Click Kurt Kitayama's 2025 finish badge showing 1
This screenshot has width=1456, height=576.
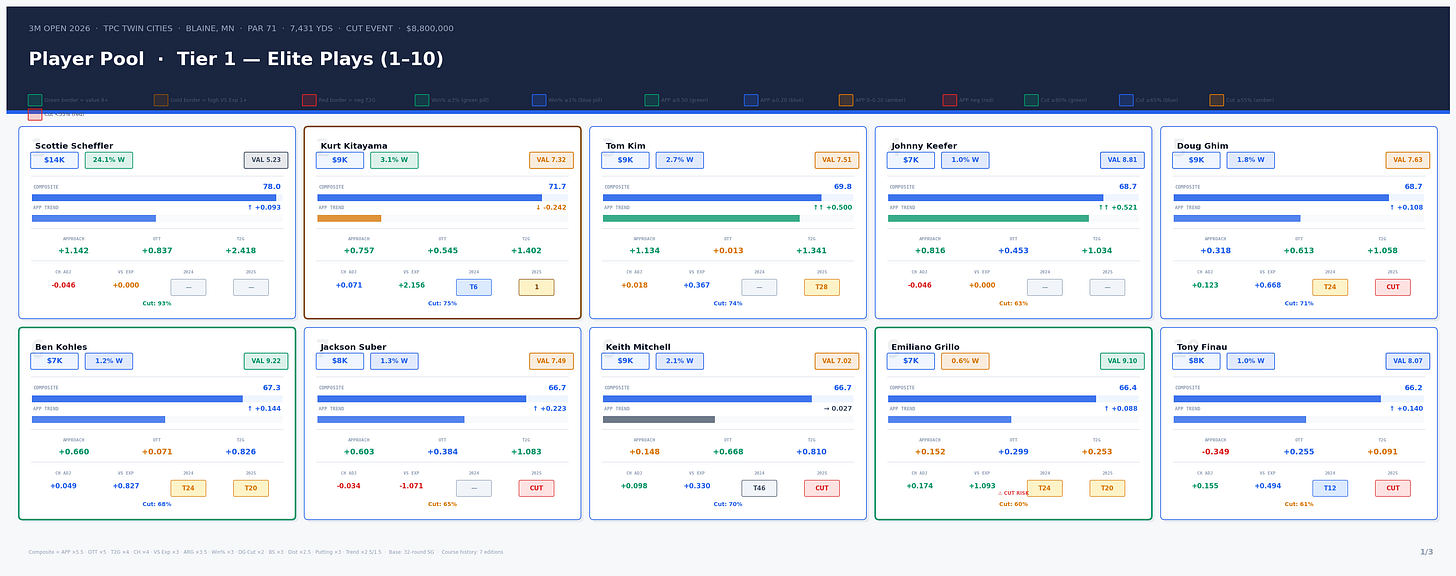536,287
